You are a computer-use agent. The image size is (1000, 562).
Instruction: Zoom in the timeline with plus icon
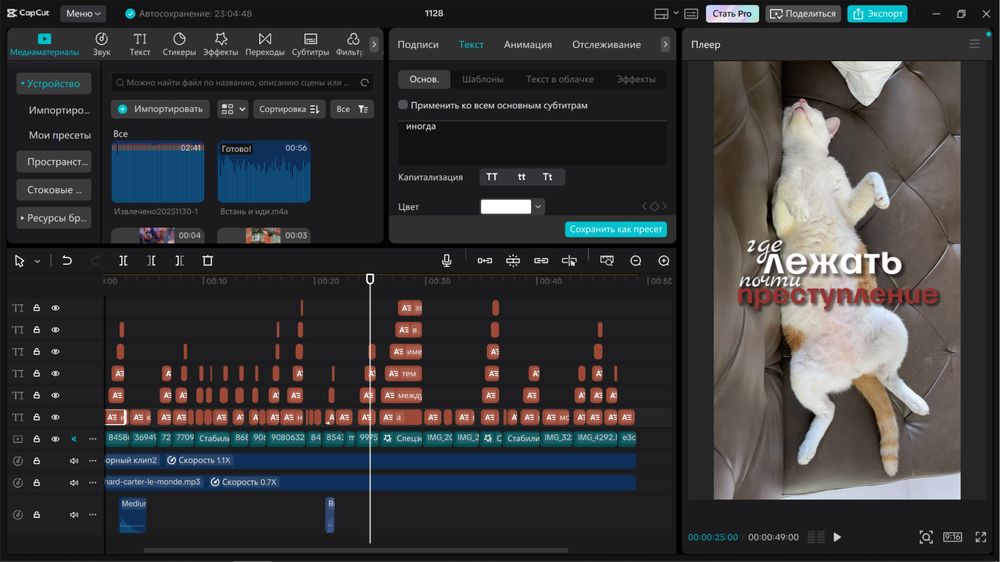663,261
